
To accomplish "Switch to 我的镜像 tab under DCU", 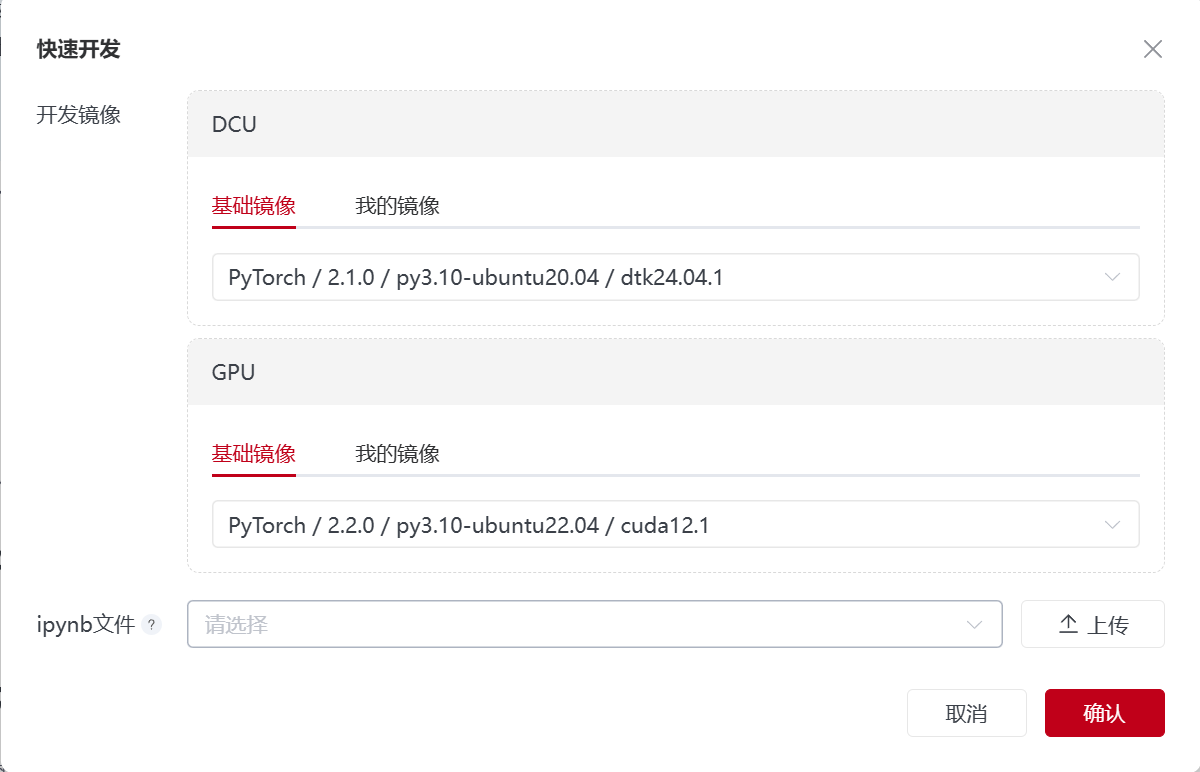I will pos(397,206).
